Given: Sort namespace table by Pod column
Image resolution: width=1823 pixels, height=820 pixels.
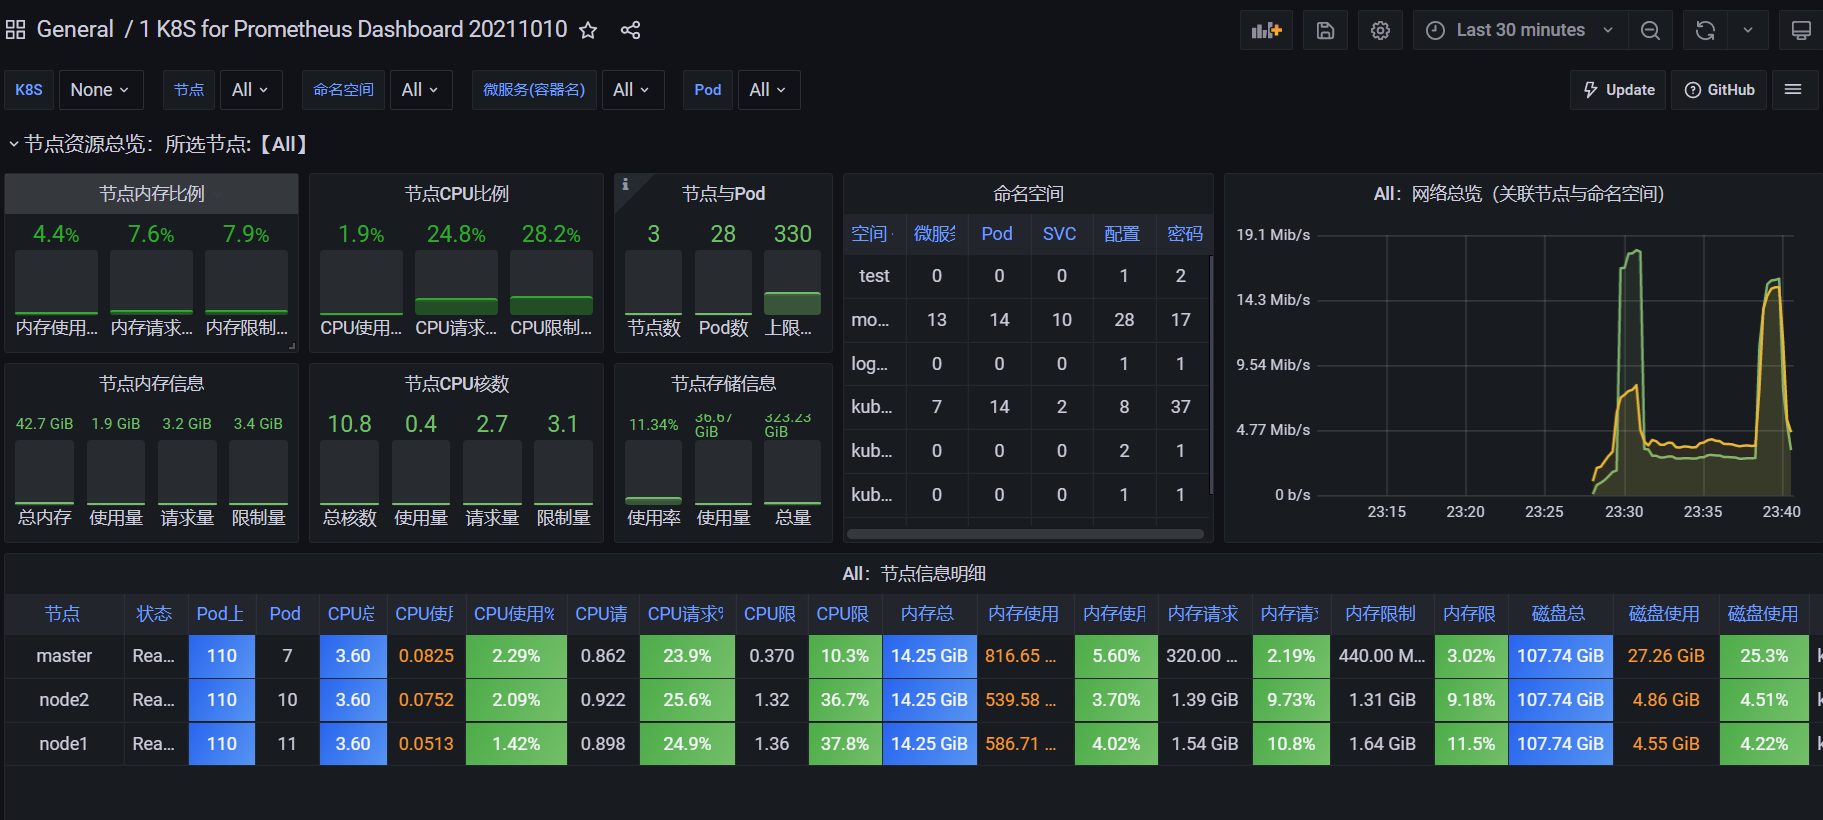Looking at the screenshot, I should [x=997, y=234].
